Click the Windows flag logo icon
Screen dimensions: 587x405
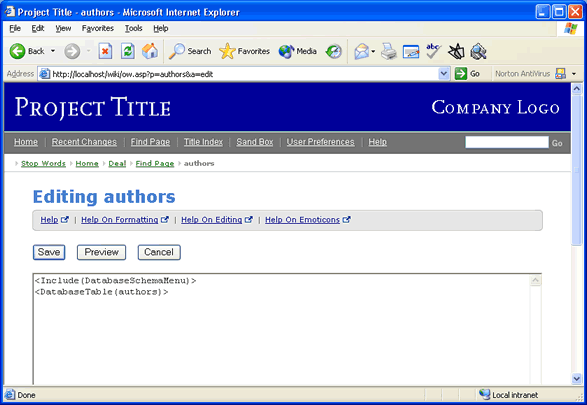pos(571,28)
